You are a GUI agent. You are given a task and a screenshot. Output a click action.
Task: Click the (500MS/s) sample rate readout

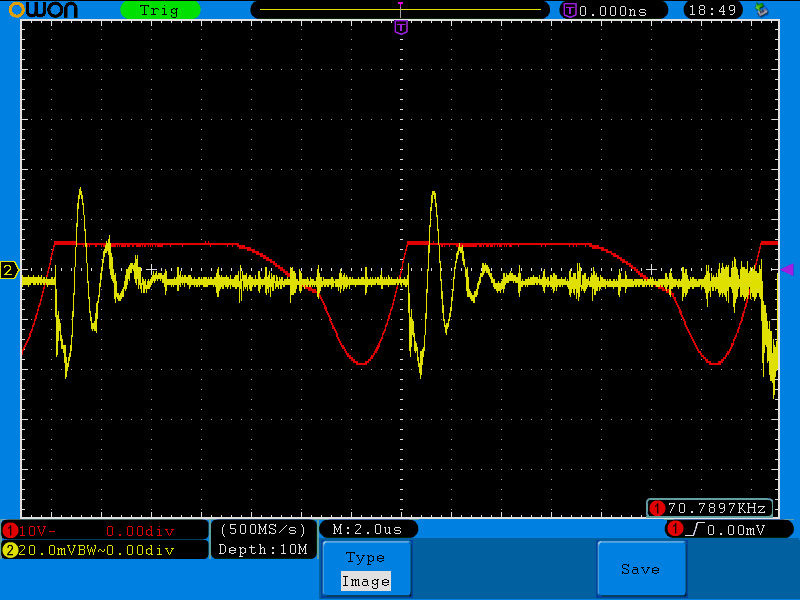click(263, 530)
